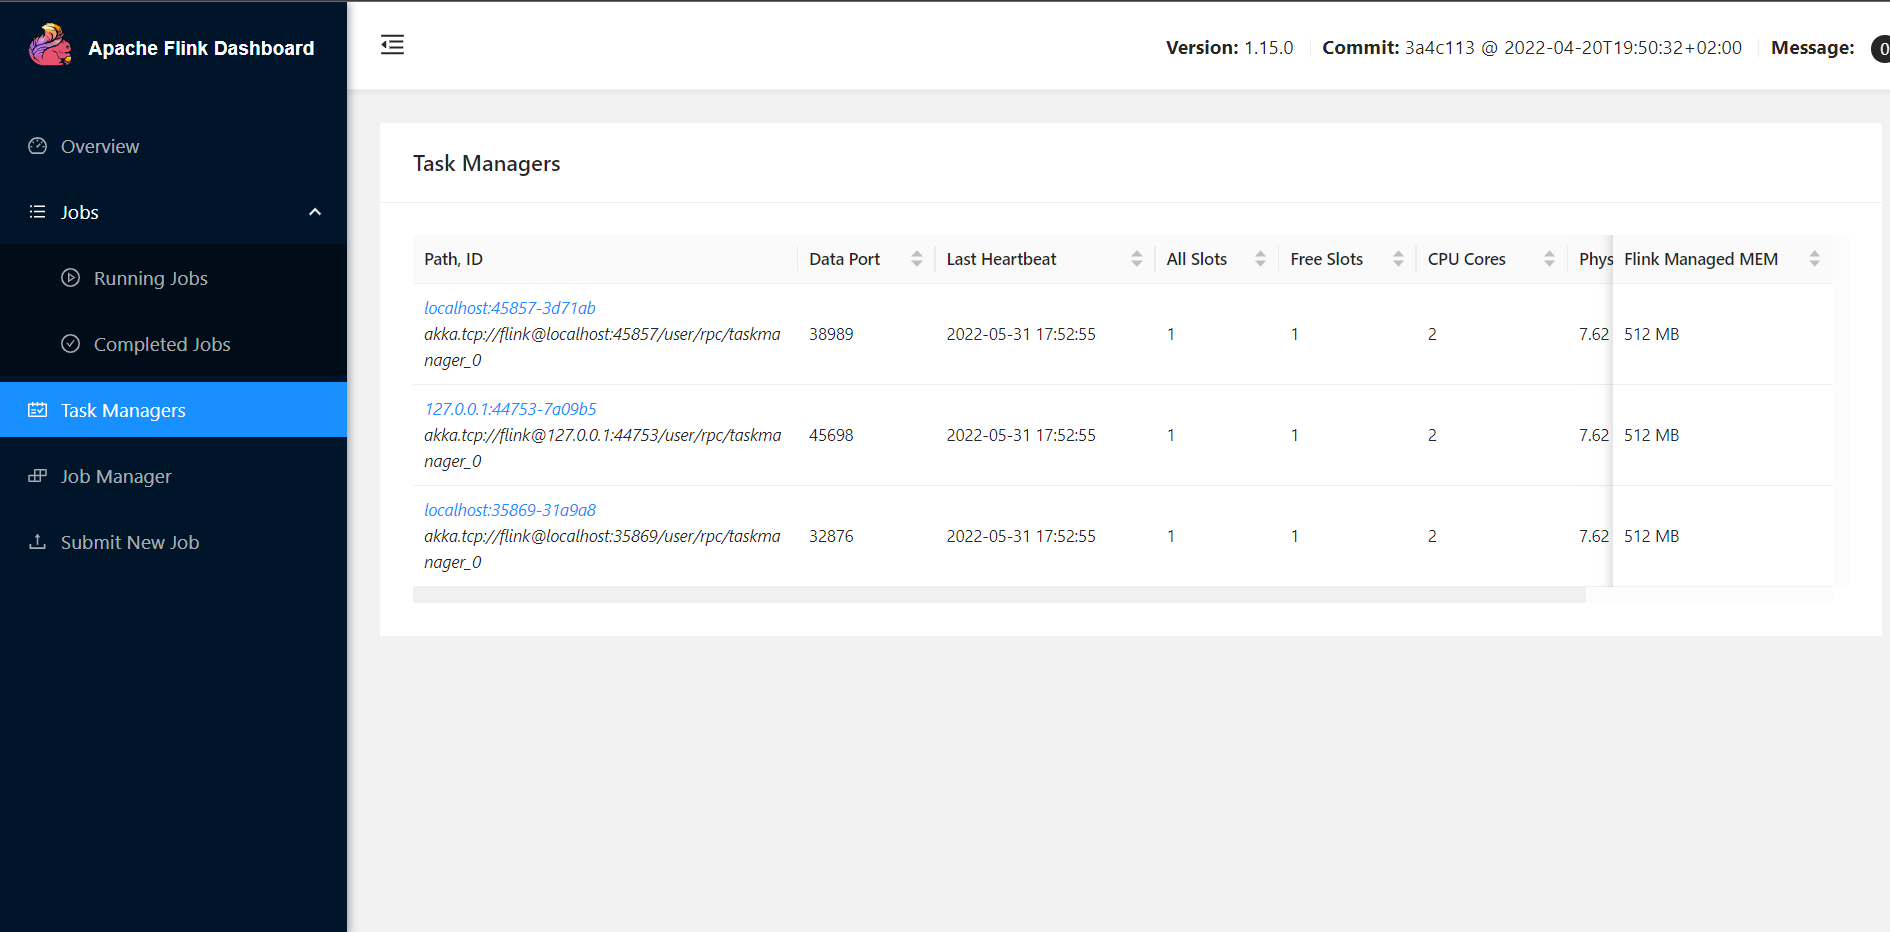Screen dimensions: 1890x932
Task: Sort by Free Slots arrows
Action: click(1398, 259)
